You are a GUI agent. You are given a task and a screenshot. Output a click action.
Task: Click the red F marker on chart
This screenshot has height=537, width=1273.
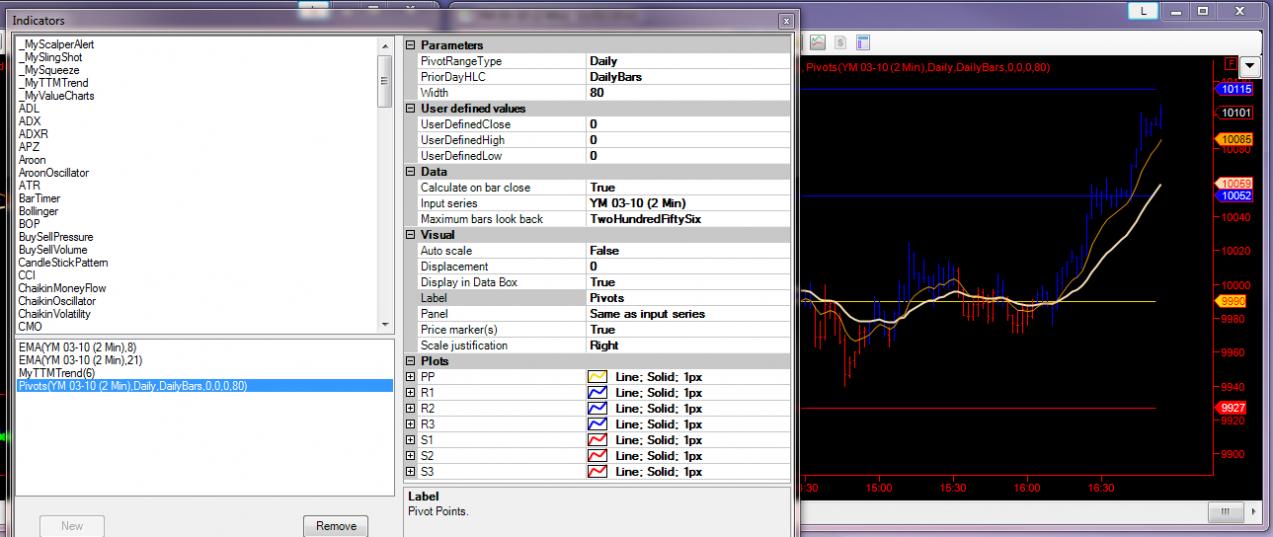(1230, 64)
